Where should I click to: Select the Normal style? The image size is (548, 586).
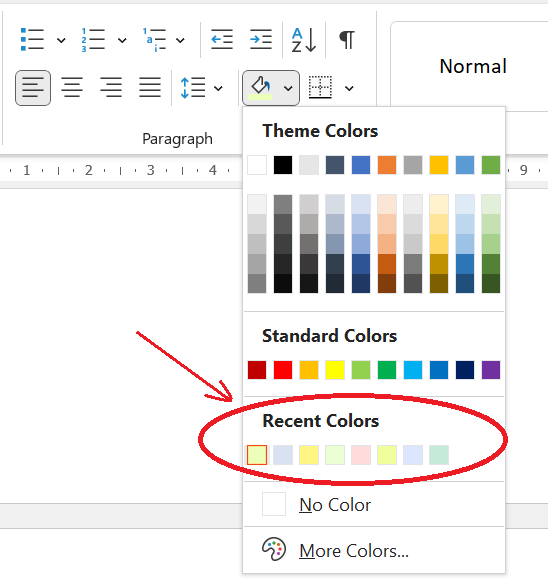tap(473, 67)
